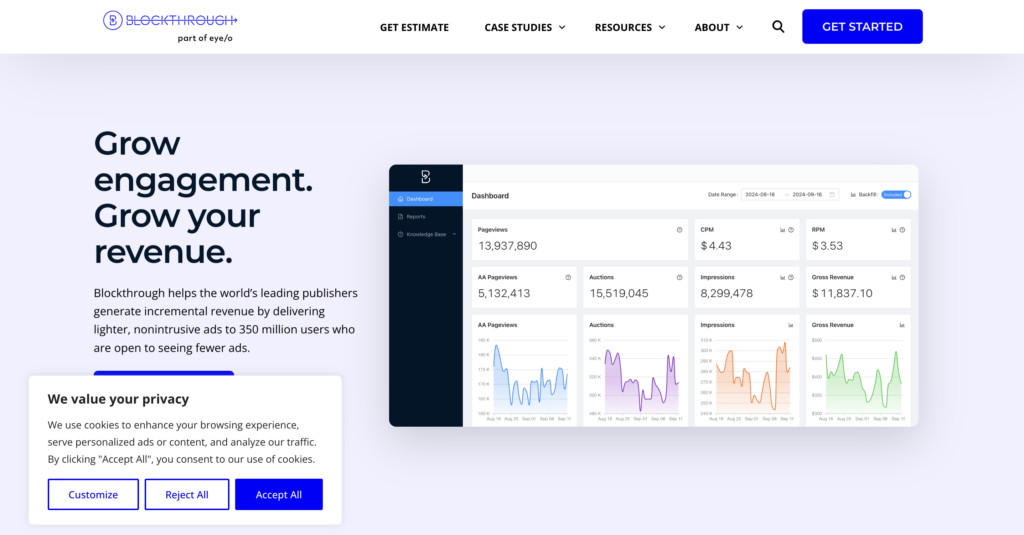Viewport: 1024px width, 535px height.
Task: Click Gross Revenue value card help icon
Action: point(903,278)
